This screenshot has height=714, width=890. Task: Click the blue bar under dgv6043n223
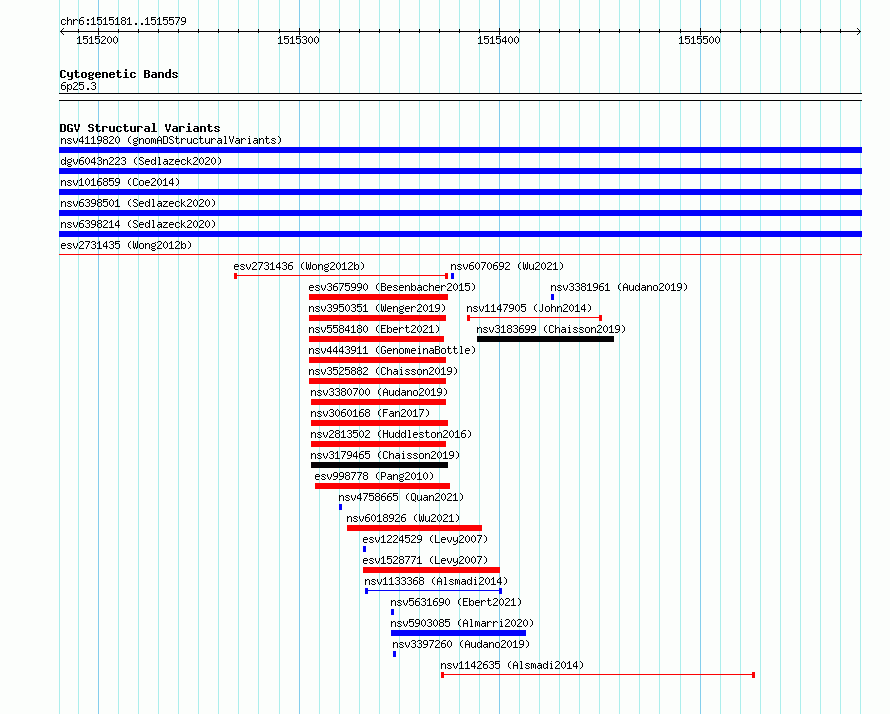point(460,171)
